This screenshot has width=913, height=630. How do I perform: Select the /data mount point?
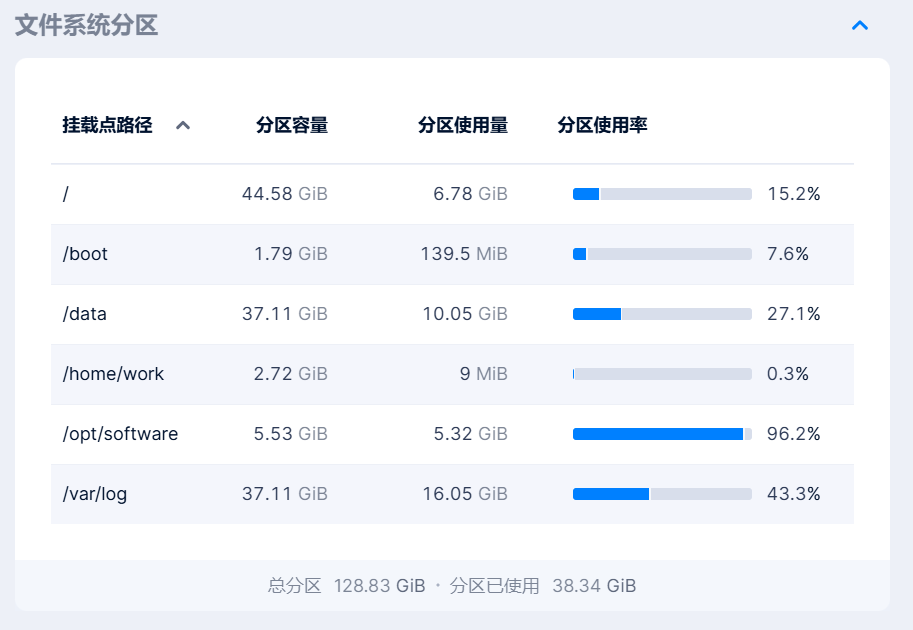point(84,314)
